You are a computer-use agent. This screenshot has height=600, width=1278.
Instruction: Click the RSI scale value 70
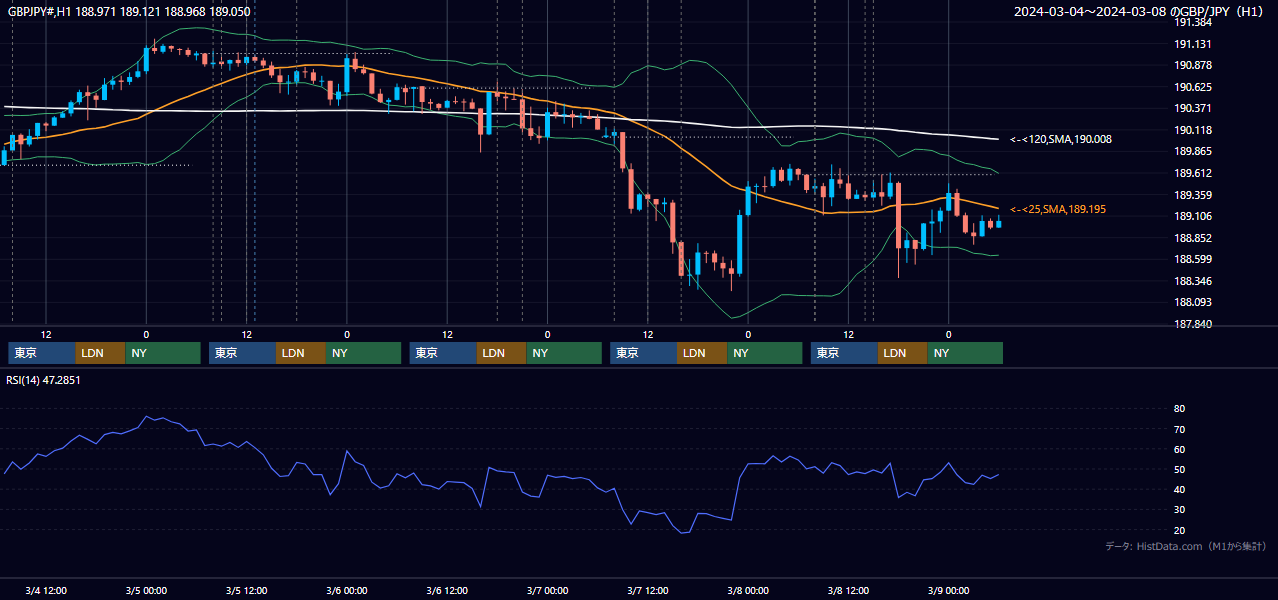pos(1179,429)
